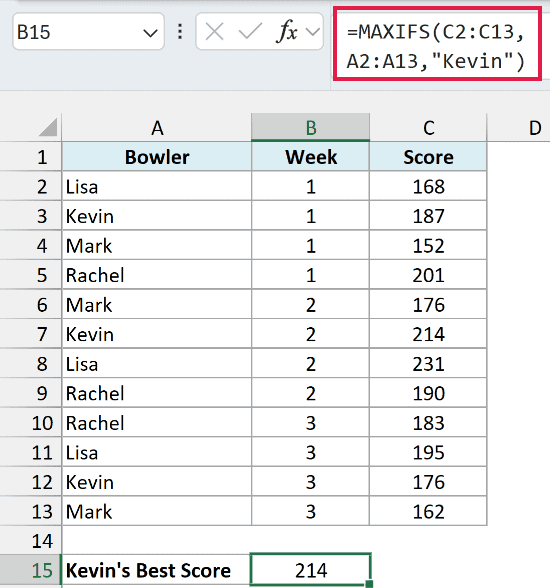The width and height of the screenshot is (550, 588).
Task: Select result cell B15 showing 214
Action: 310,570
